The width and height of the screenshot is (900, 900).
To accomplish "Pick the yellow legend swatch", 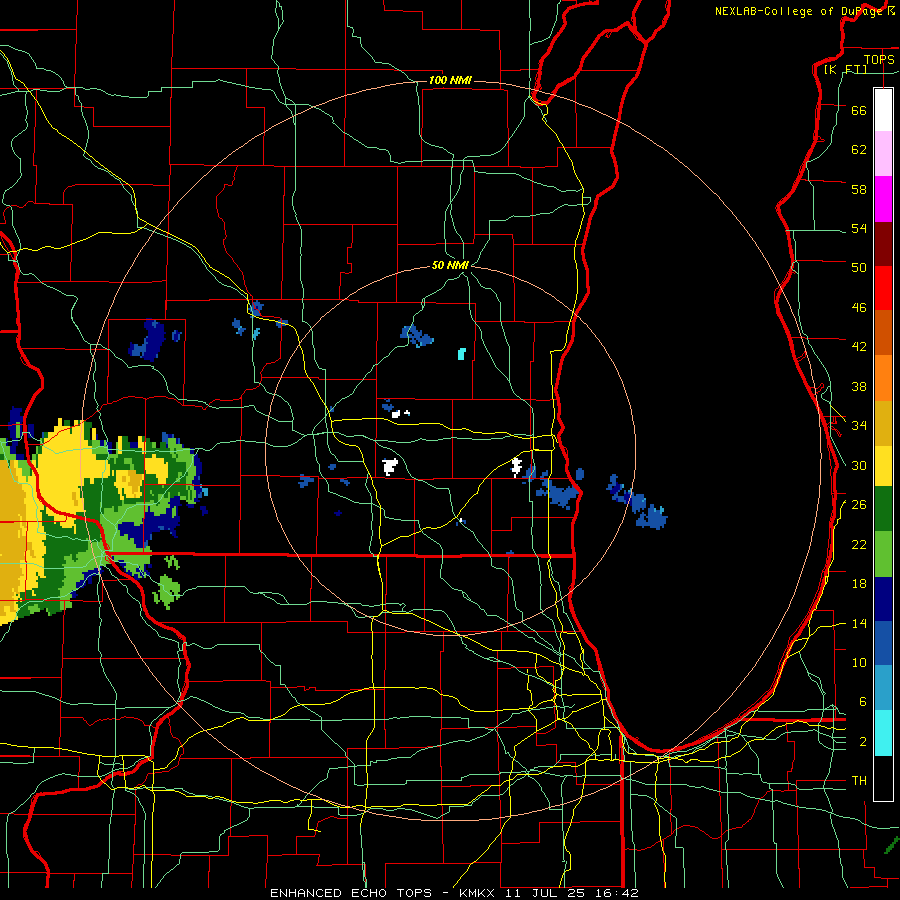I will 883,466.
